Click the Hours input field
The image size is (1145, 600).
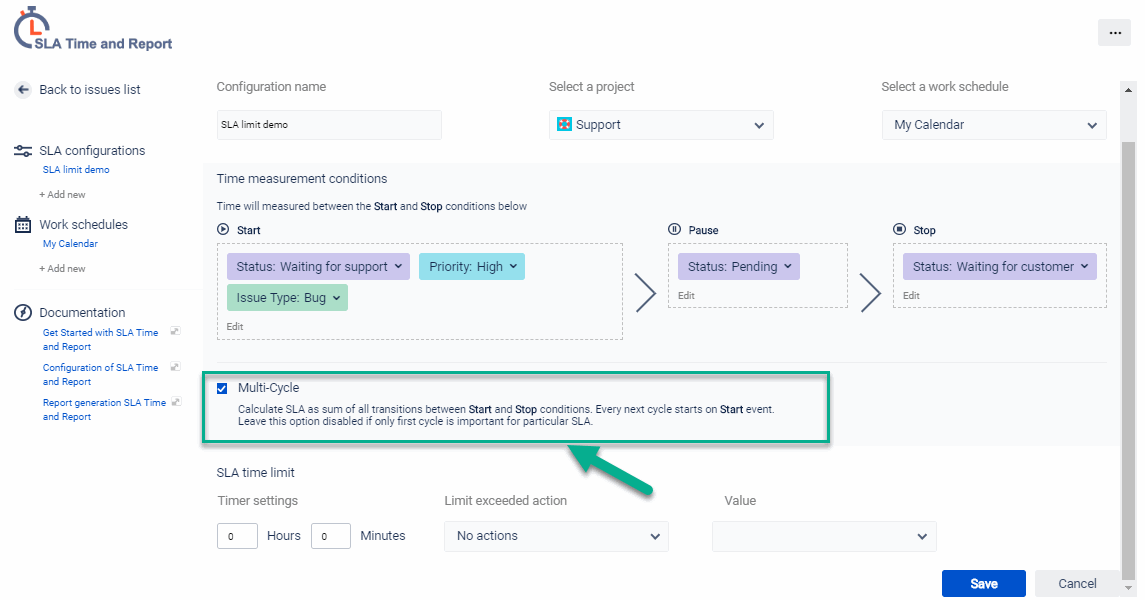click(x=237, y=536)
